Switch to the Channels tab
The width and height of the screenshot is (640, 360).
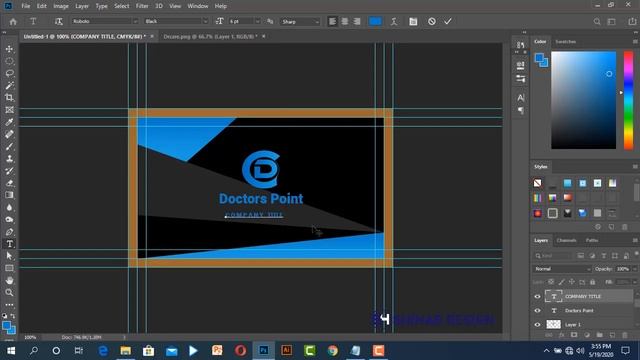pos(567,240)
